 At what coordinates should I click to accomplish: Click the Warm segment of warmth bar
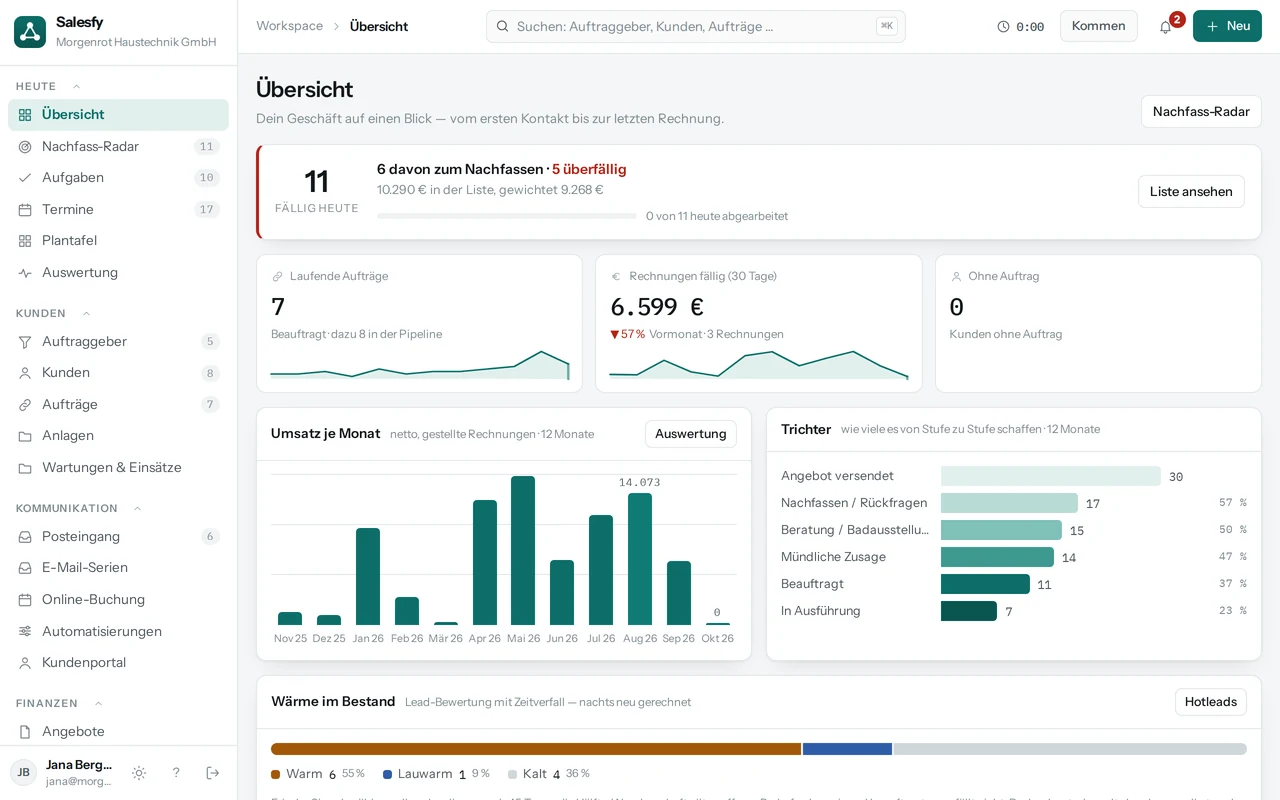tap(536, 749)
